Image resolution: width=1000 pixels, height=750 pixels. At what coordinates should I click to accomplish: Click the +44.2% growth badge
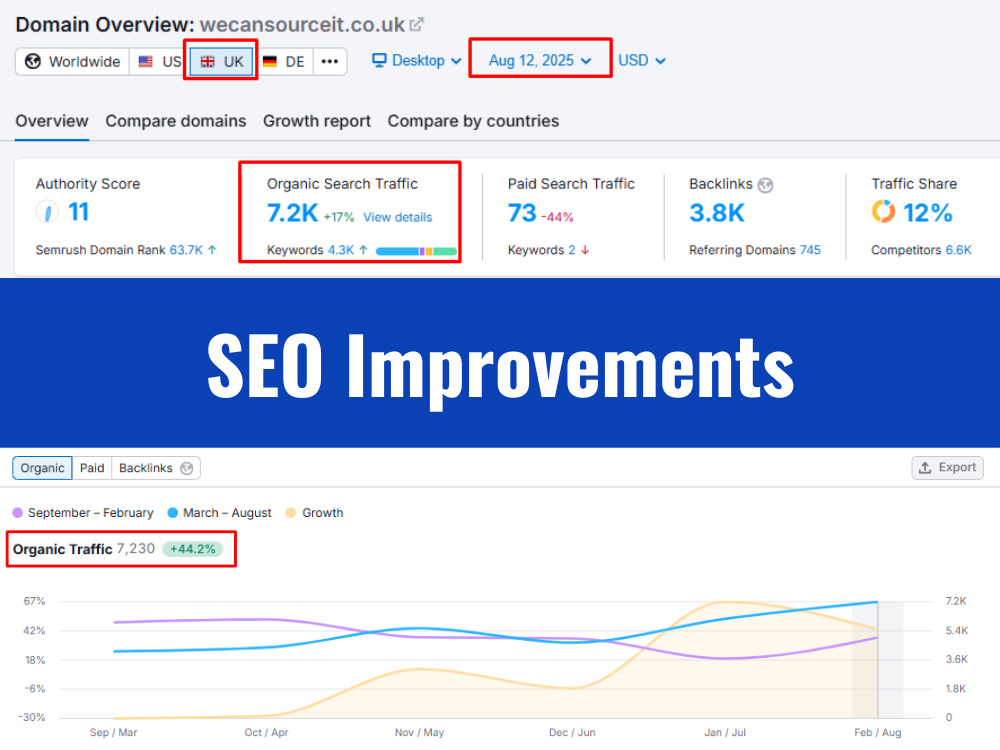(193, 549)
